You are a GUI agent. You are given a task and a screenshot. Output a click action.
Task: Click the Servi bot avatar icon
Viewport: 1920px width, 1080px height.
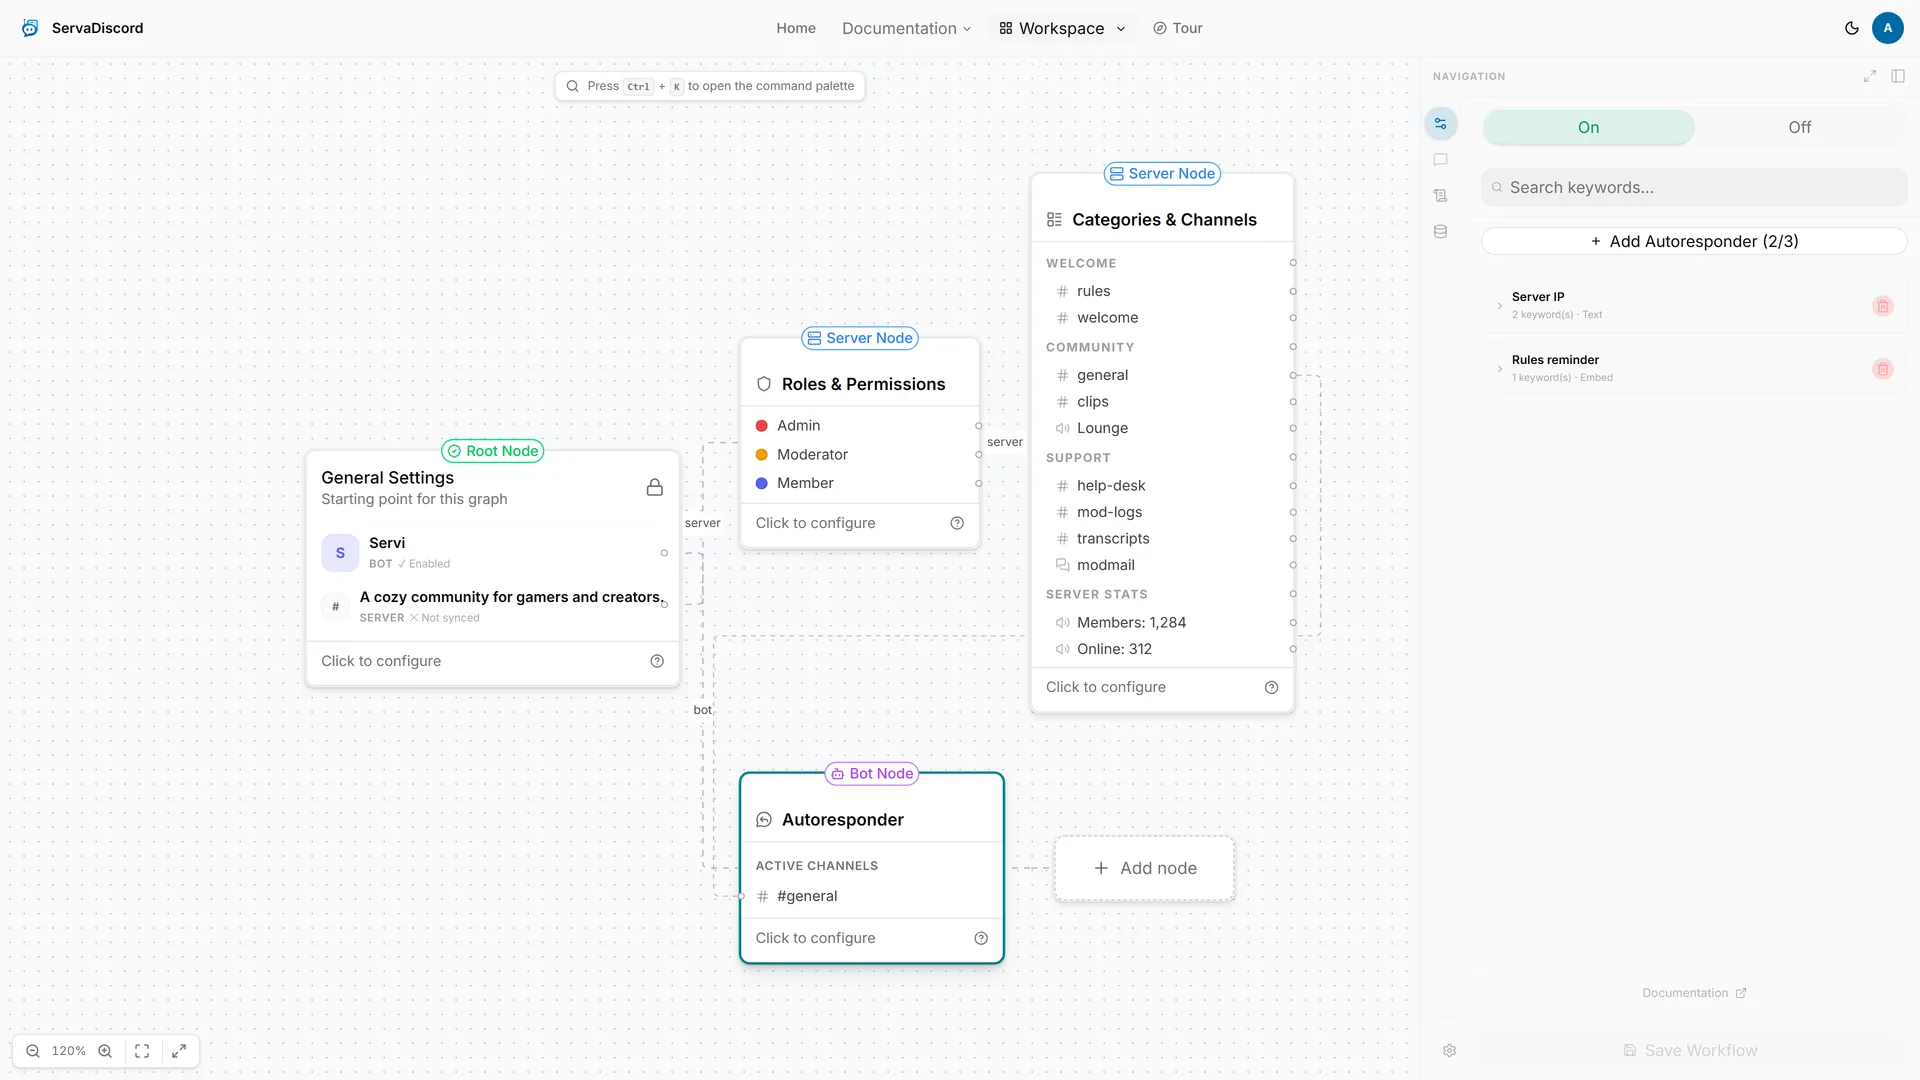(x=340, y=553)
